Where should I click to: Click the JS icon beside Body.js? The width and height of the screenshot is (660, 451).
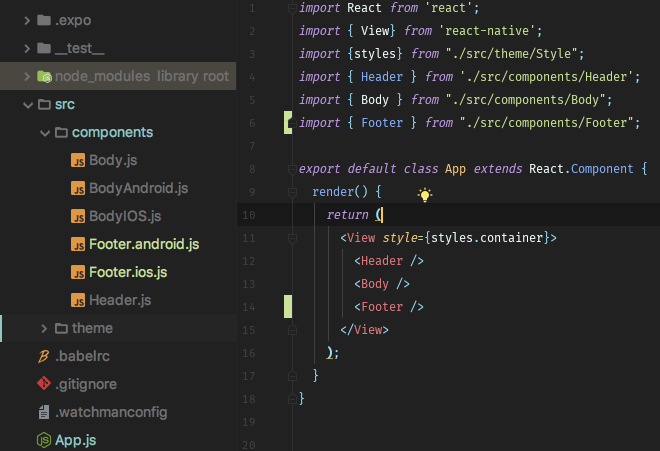pyautogui.click(x=78, y=160)
